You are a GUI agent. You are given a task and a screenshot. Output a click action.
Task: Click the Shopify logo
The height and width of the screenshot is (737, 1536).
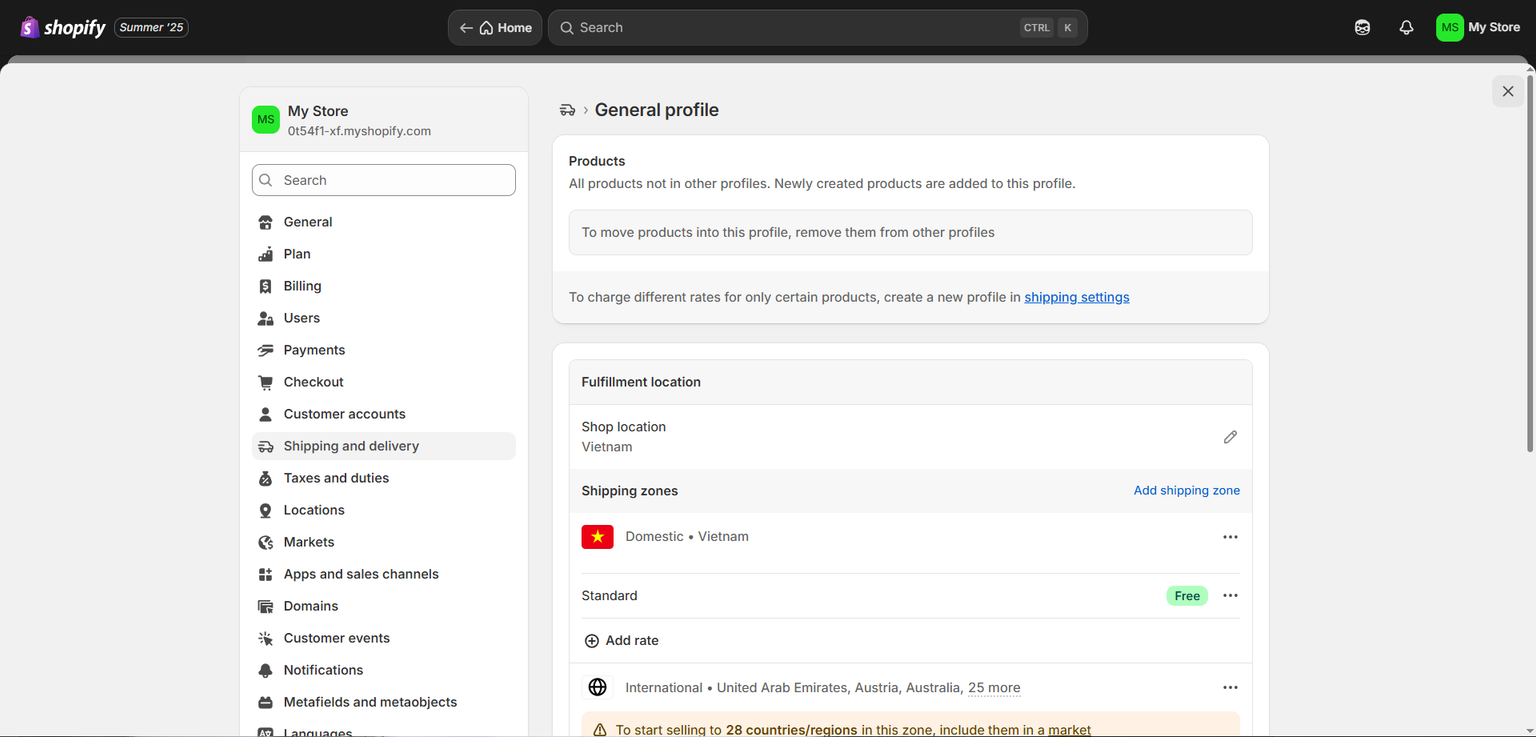coord(63,27)
